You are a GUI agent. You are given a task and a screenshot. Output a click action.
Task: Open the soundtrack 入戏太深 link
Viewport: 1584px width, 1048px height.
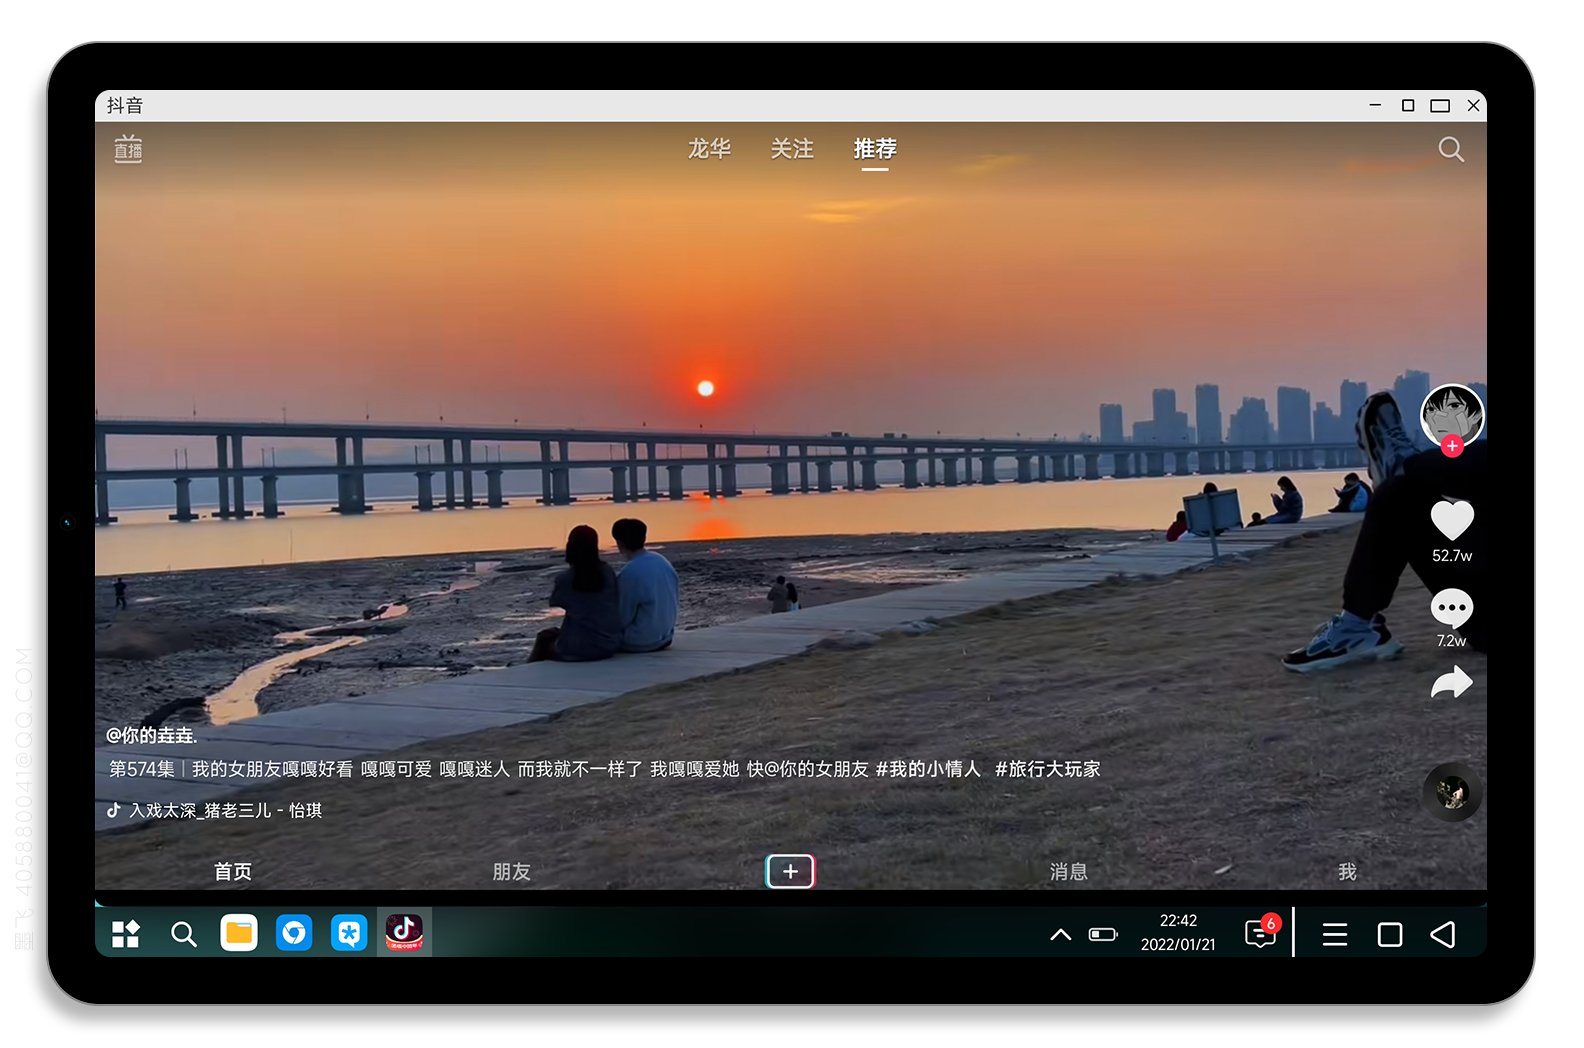225,810
